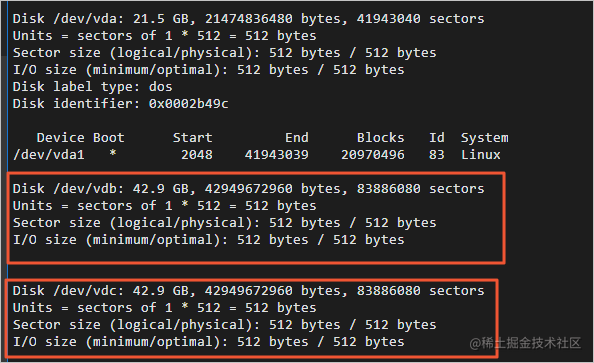594x363 pixels.
Task: Click the Id column header
Action: coord(436,138)
